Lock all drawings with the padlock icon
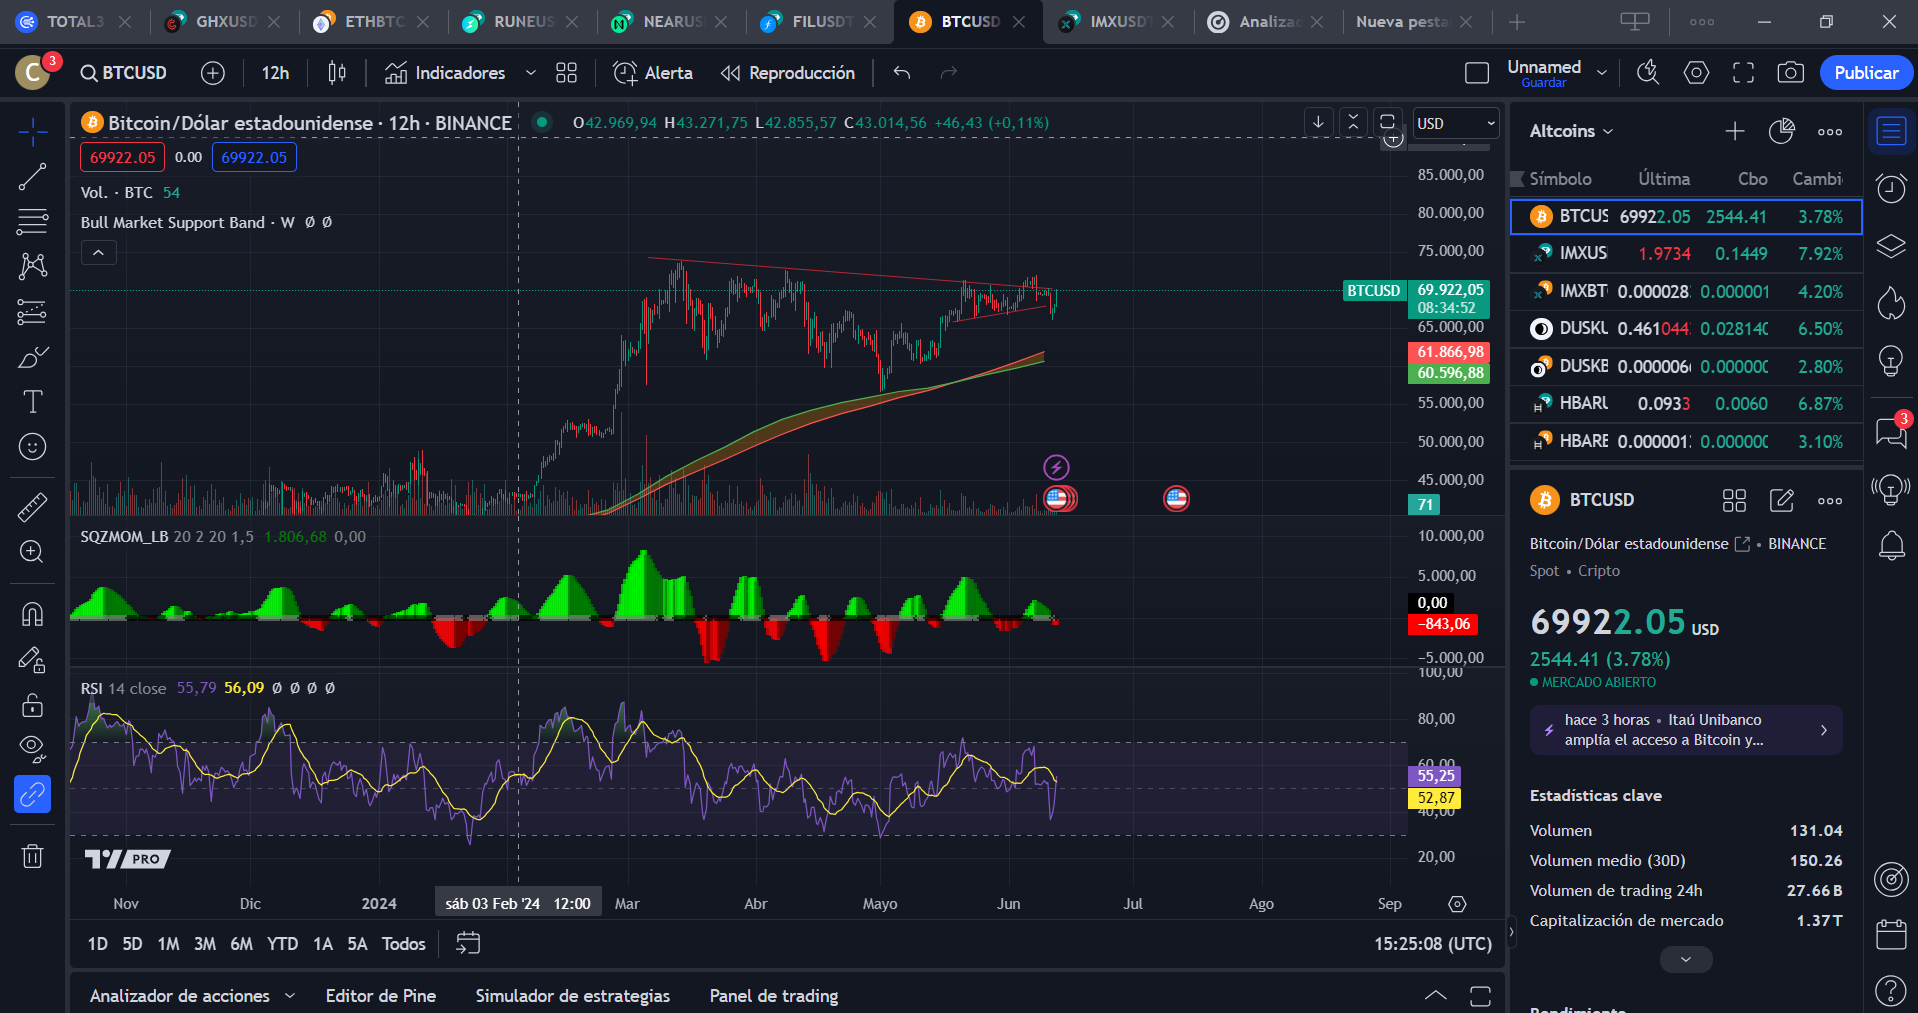 pos(33,704)
